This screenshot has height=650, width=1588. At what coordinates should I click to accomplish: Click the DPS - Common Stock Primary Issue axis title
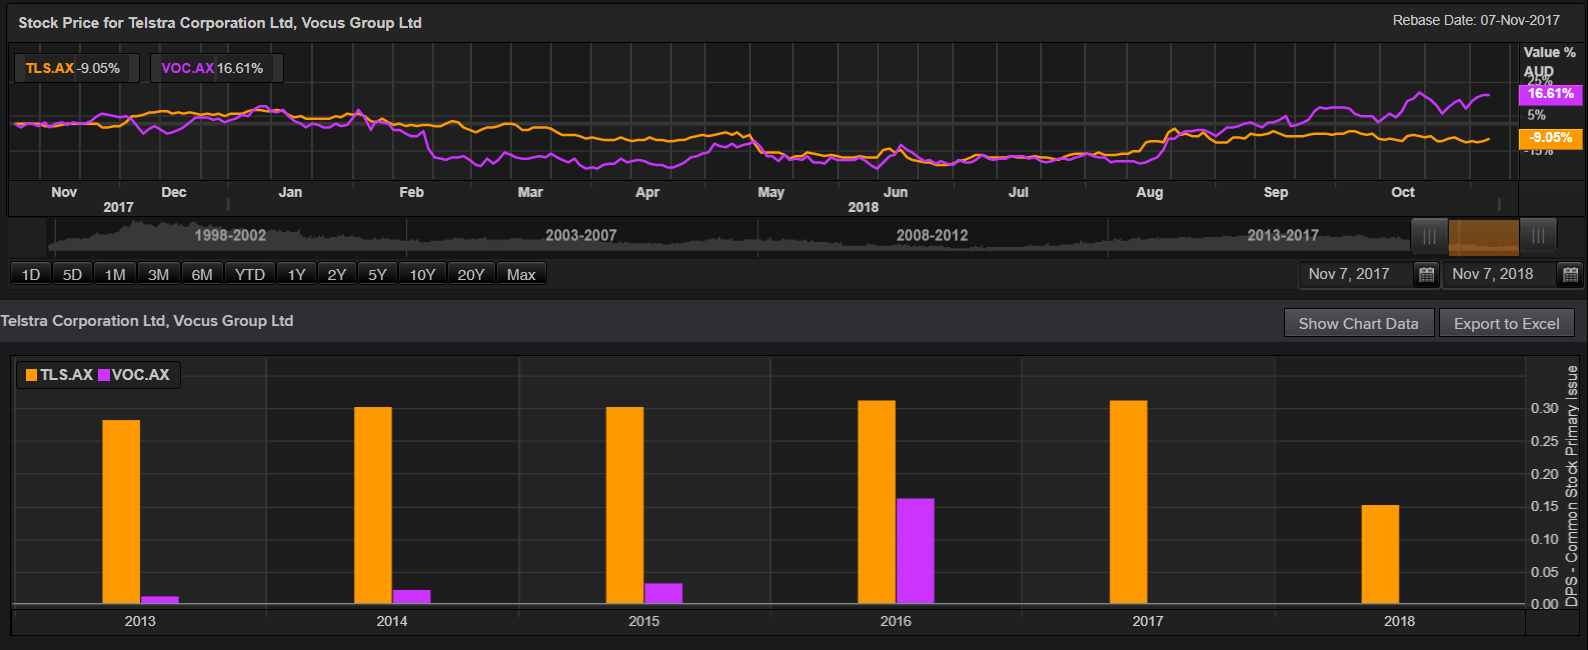[x=1572, y=486]
